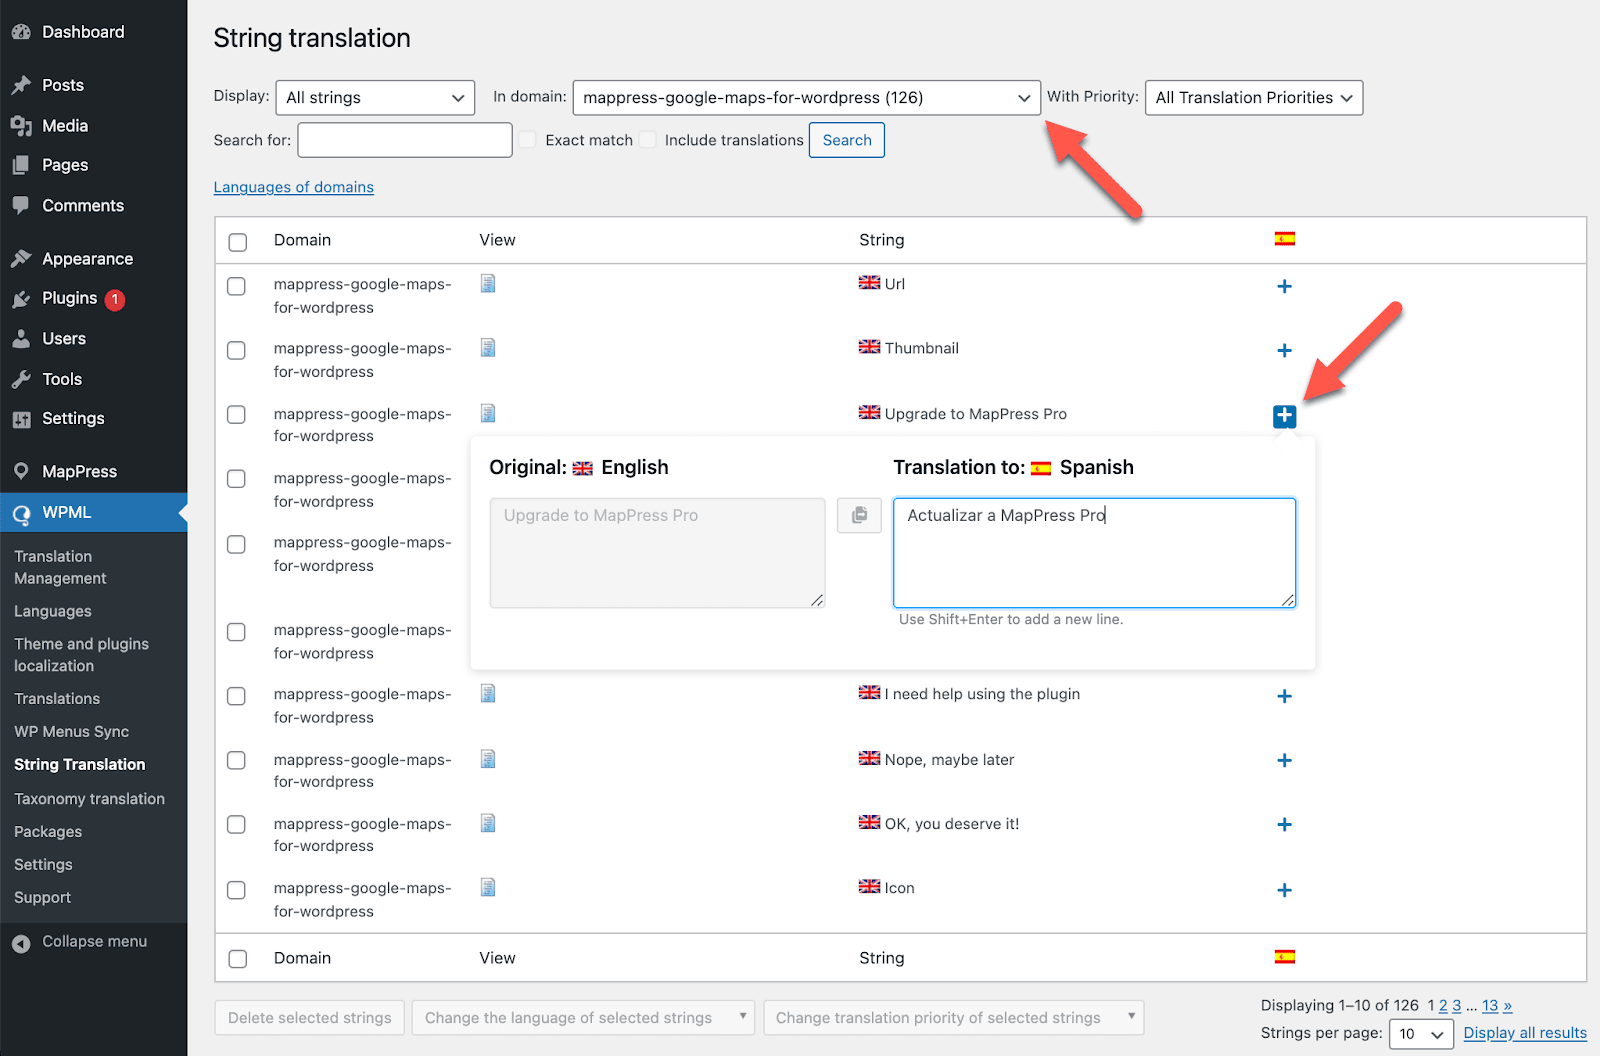Focus the Search for text field
Viewport: 1600px width, 1056px height.
[405, 140]
